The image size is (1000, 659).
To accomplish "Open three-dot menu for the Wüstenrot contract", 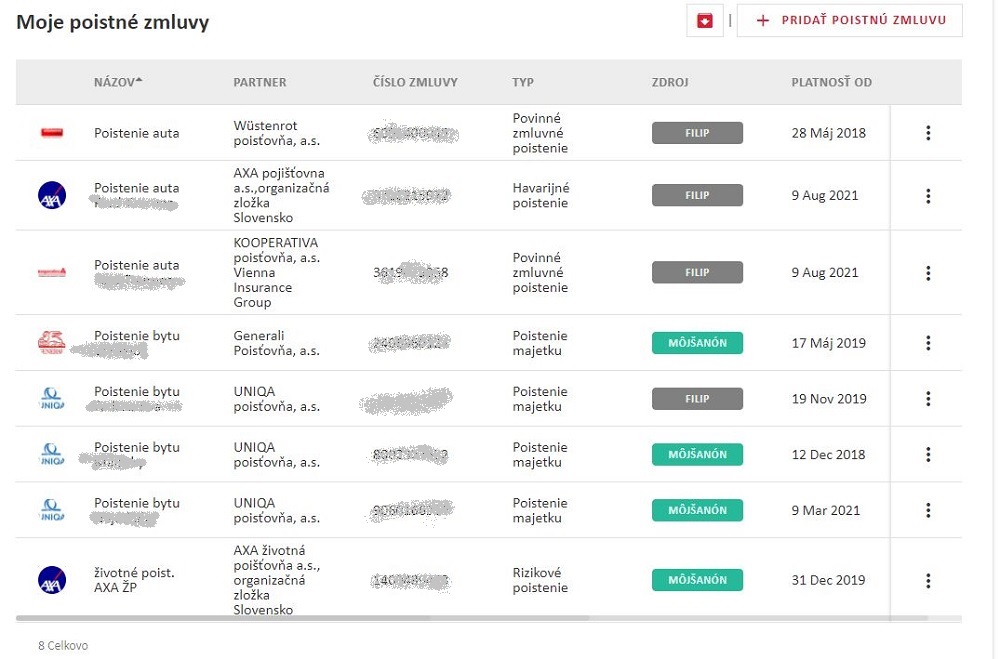I will (928, 133).
